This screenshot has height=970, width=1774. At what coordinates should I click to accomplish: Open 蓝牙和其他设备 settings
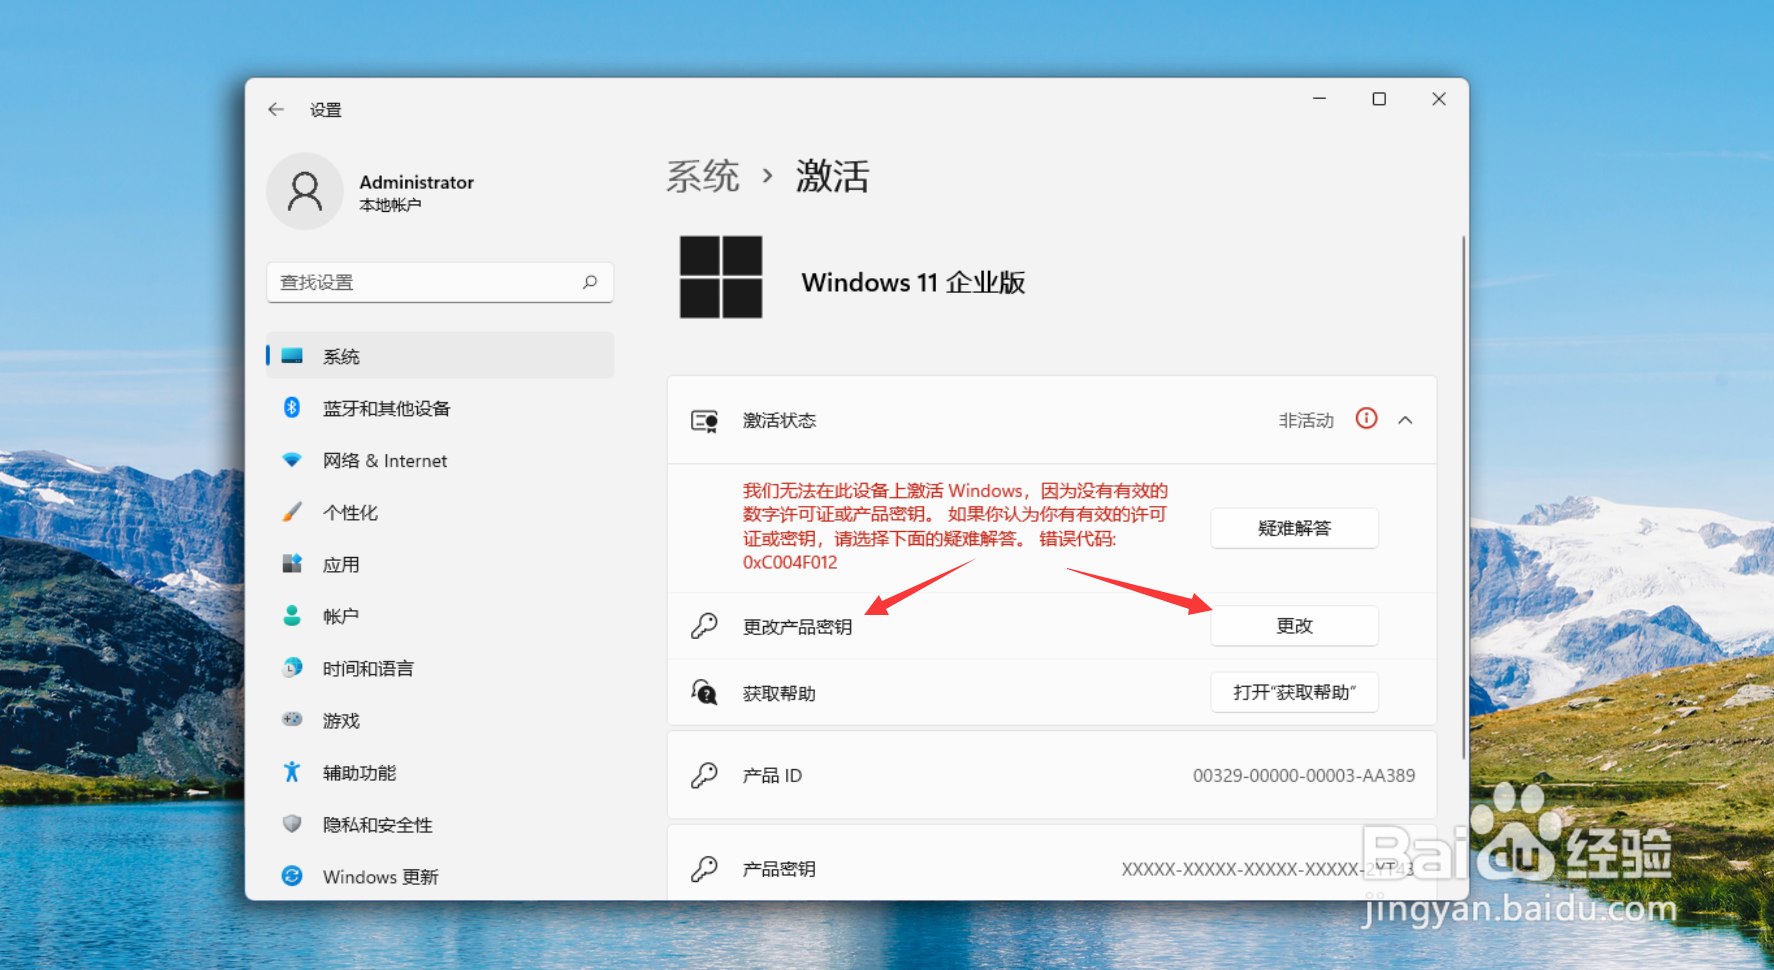pyautogui.click(x=440, y=408)
